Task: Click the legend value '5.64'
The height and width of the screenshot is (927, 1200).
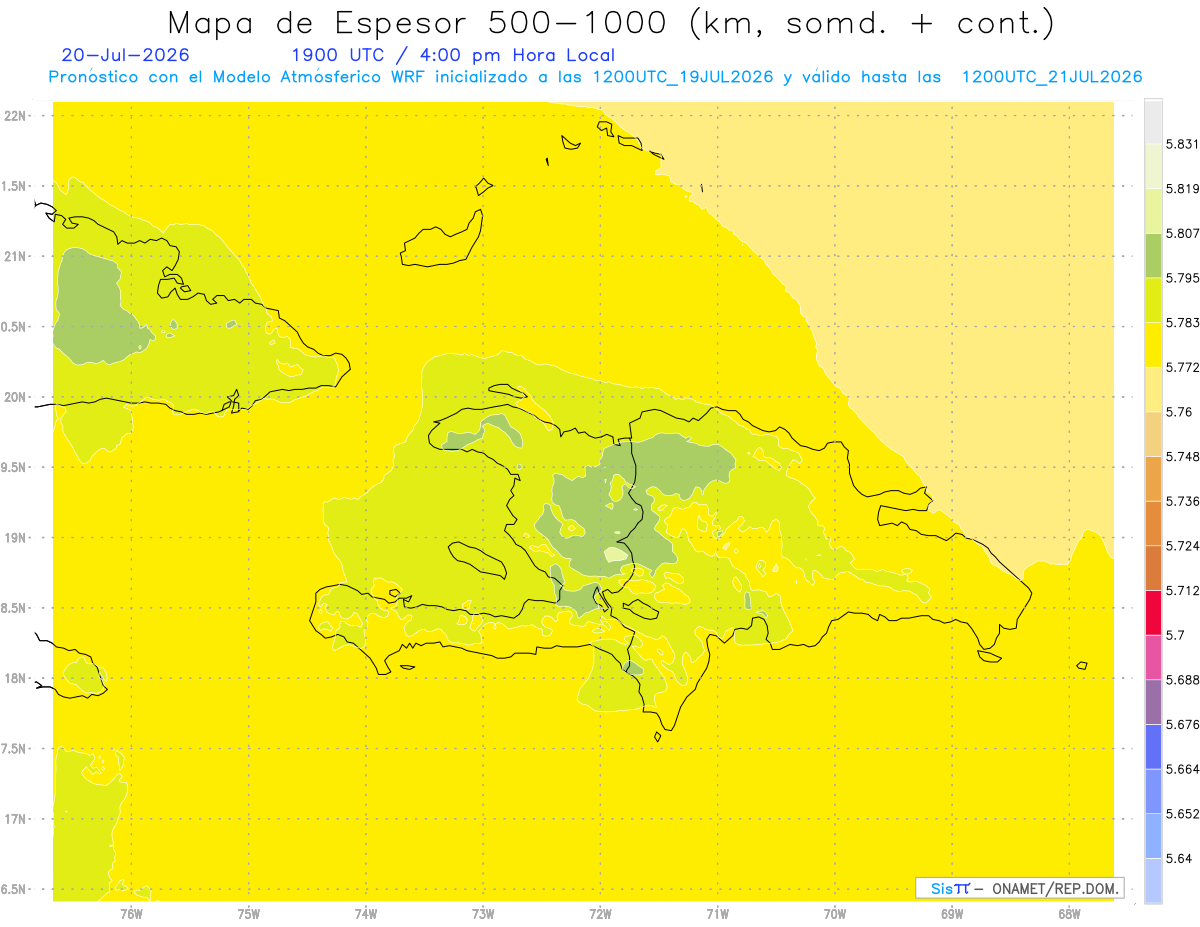Action: pos(1178,858)
